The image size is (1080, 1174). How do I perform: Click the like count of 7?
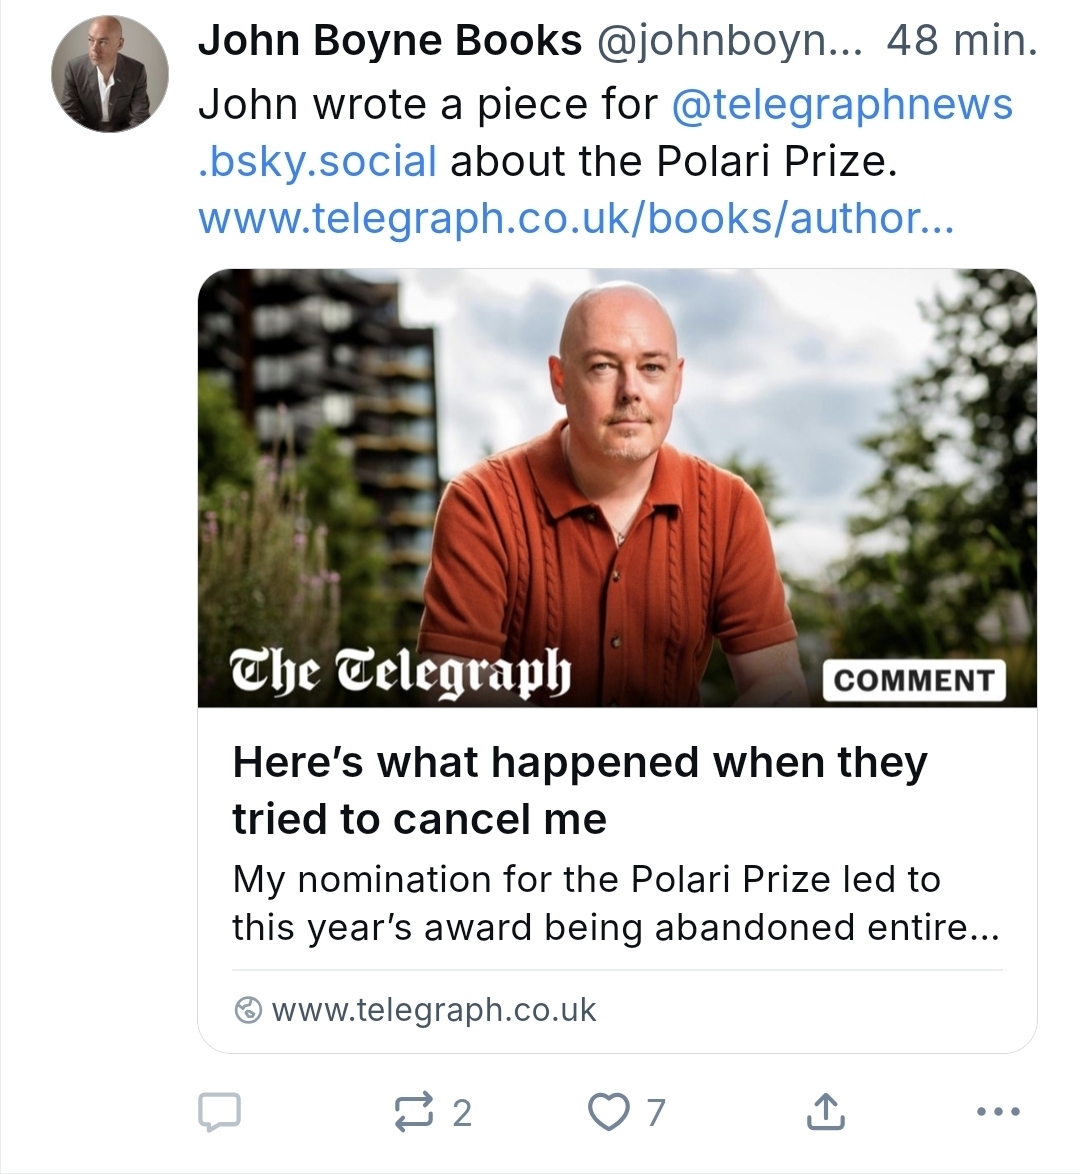pos(656,1112)
